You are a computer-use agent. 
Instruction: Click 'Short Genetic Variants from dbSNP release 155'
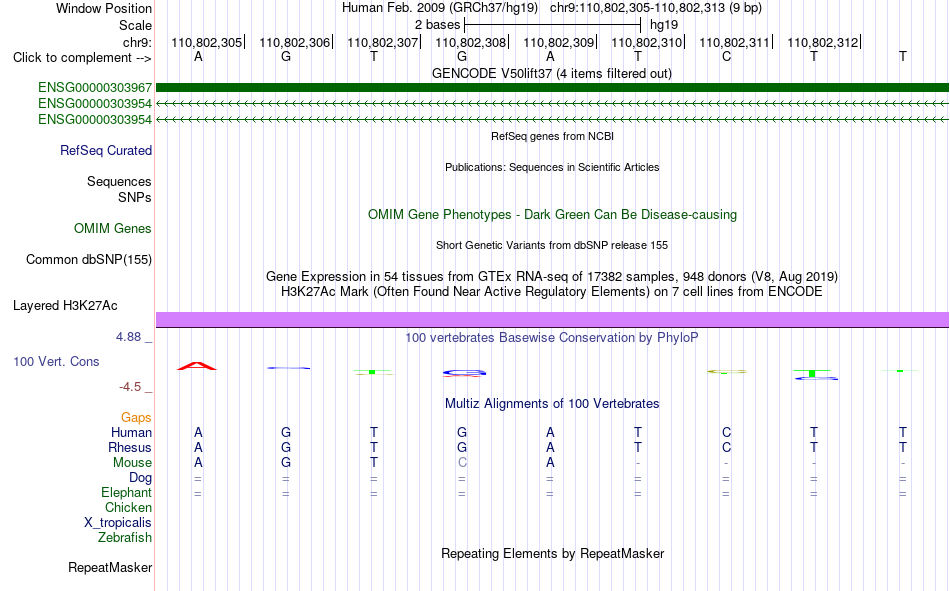click(x=552, y=245)
